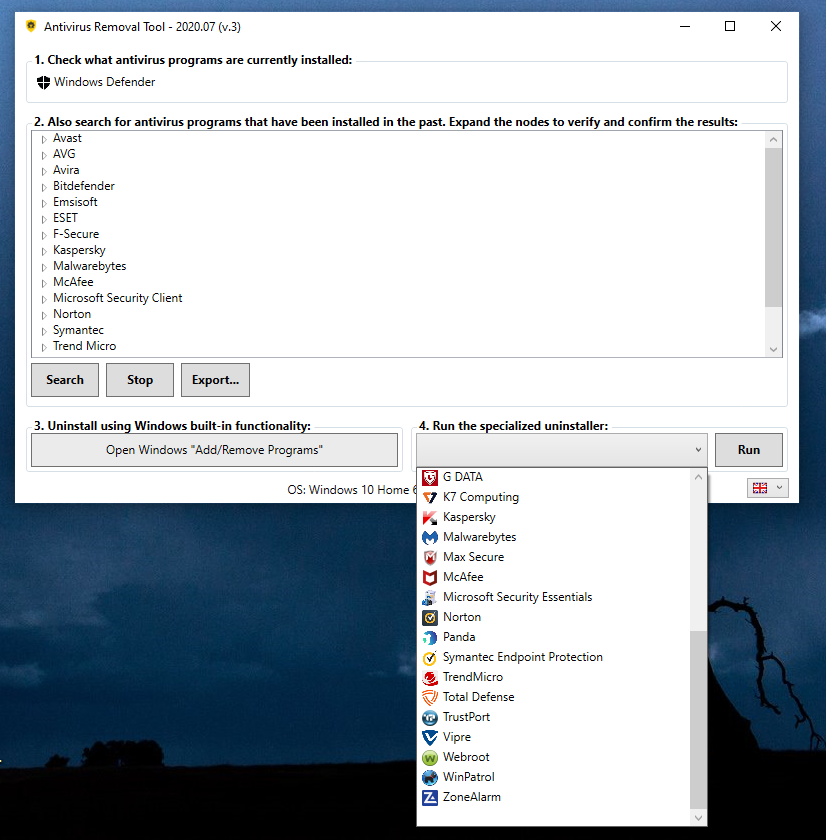Click the ZoneAlarm icon
Image resolution: width=826 pixels, height=840 pixels.
pyautogui.click(x=430, y=797)
